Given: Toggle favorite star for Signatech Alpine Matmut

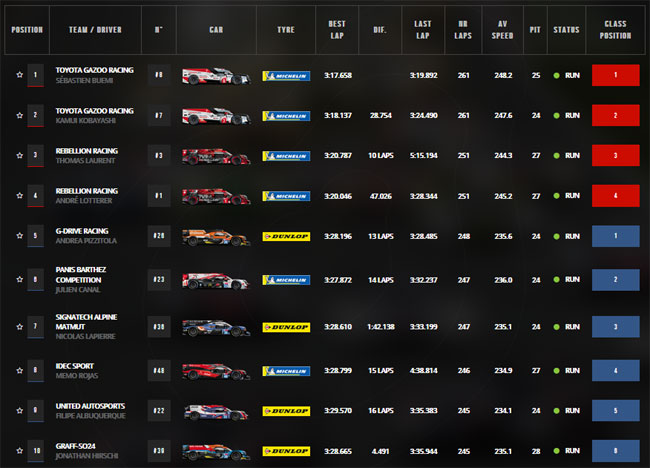Looking at the screenshot, I should [x=19, y=327].
